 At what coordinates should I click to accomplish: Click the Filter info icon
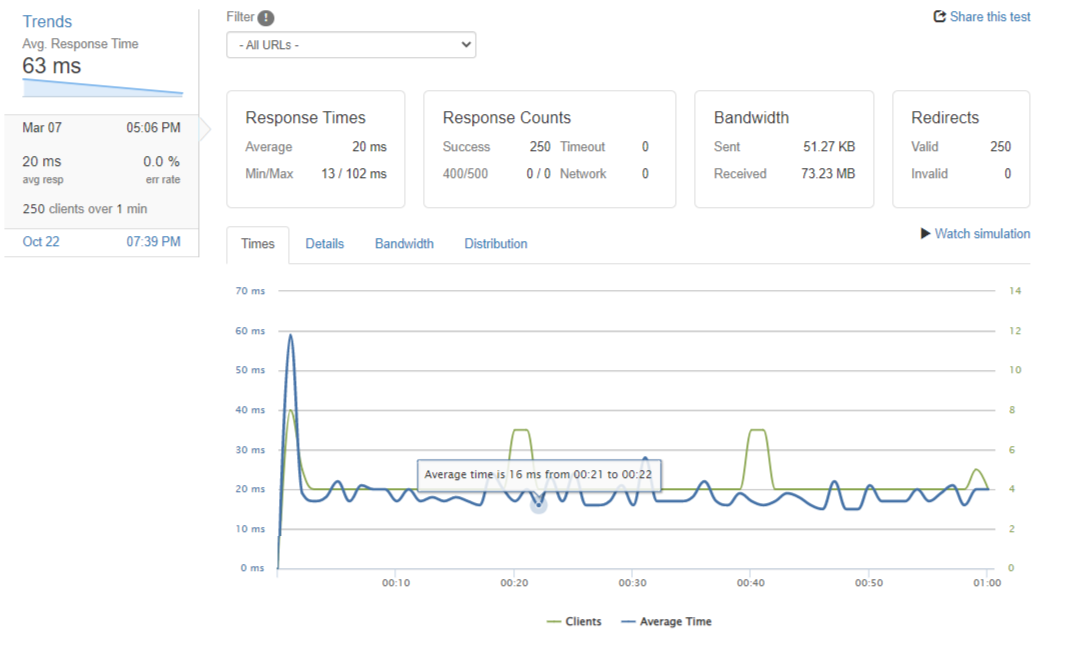click(266, 16)
